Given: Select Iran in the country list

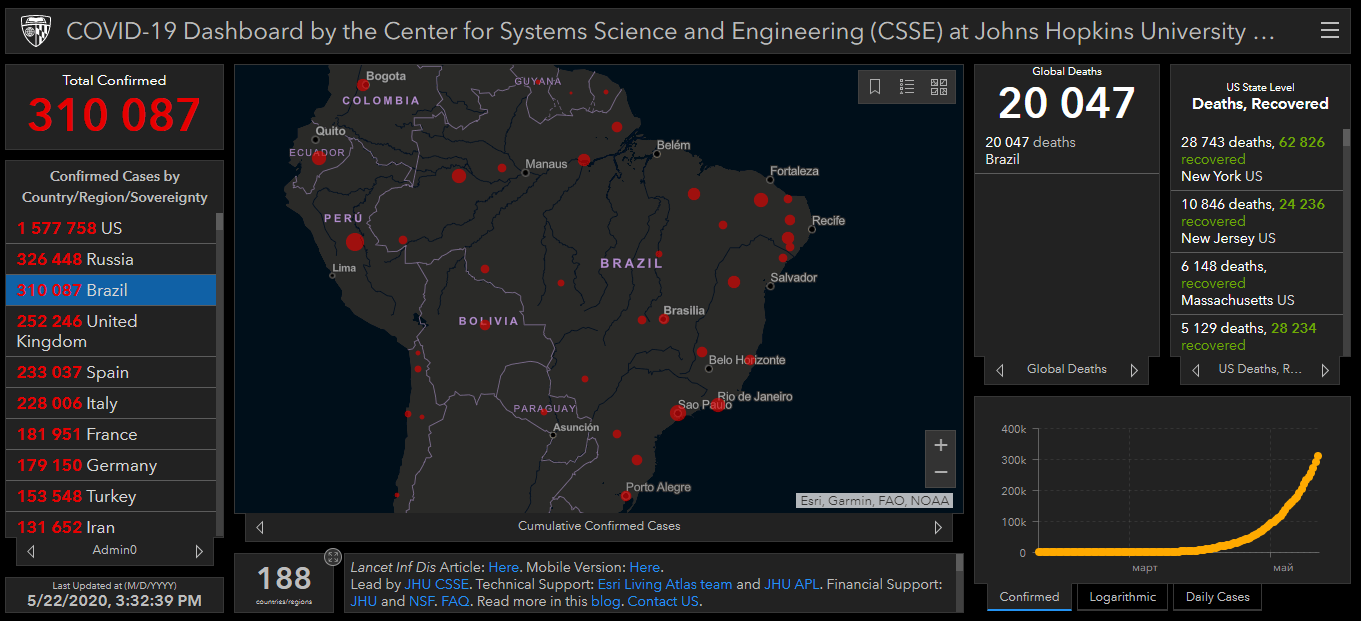Looking at the screenshot, I should (111, 525).
